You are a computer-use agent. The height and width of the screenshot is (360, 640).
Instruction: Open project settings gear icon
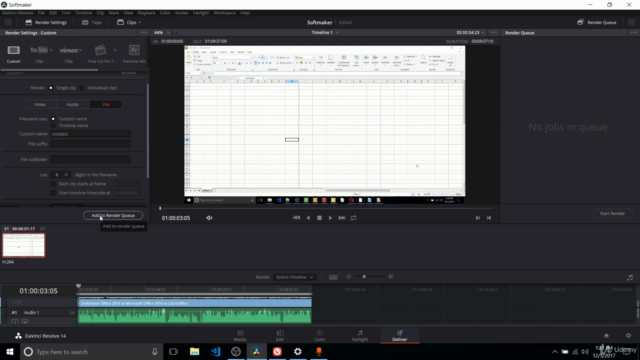coord(628,336)
